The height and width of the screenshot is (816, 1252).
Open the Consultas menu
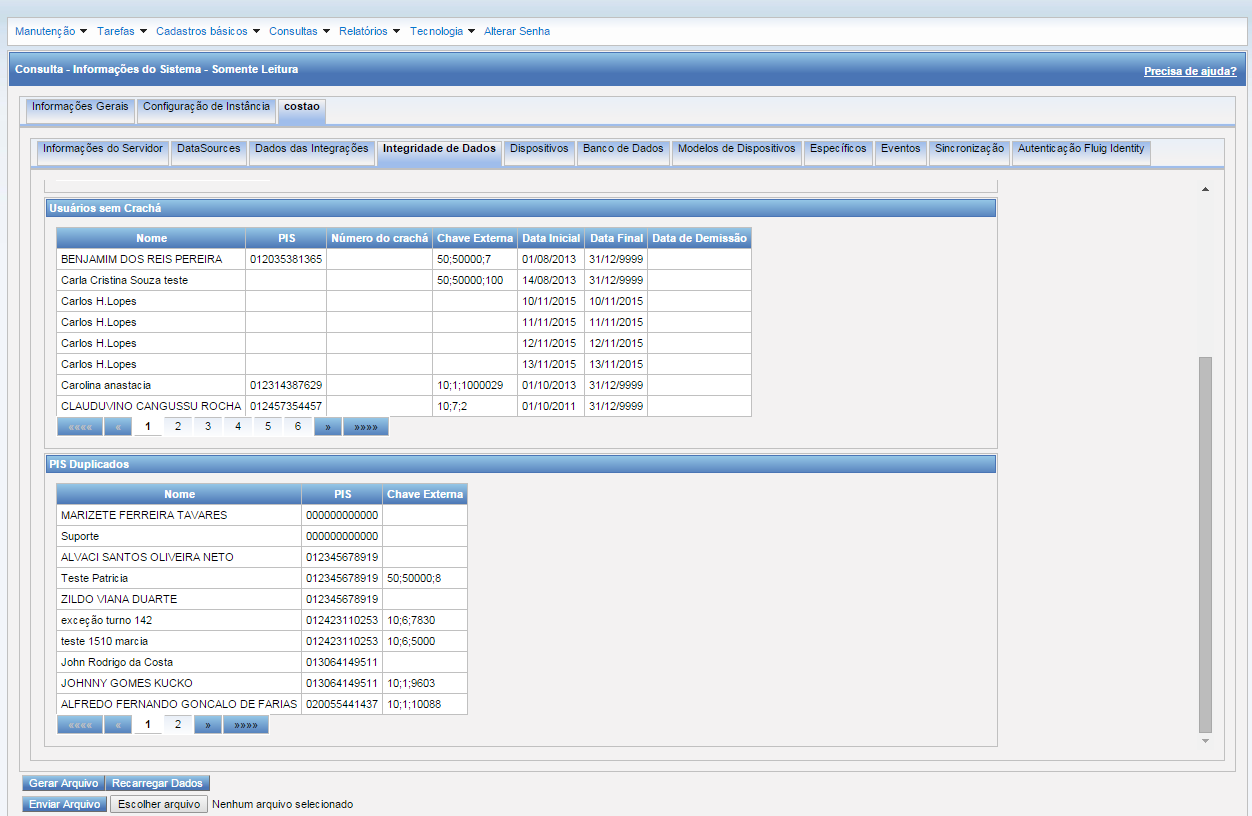click(x=300, y=31)
